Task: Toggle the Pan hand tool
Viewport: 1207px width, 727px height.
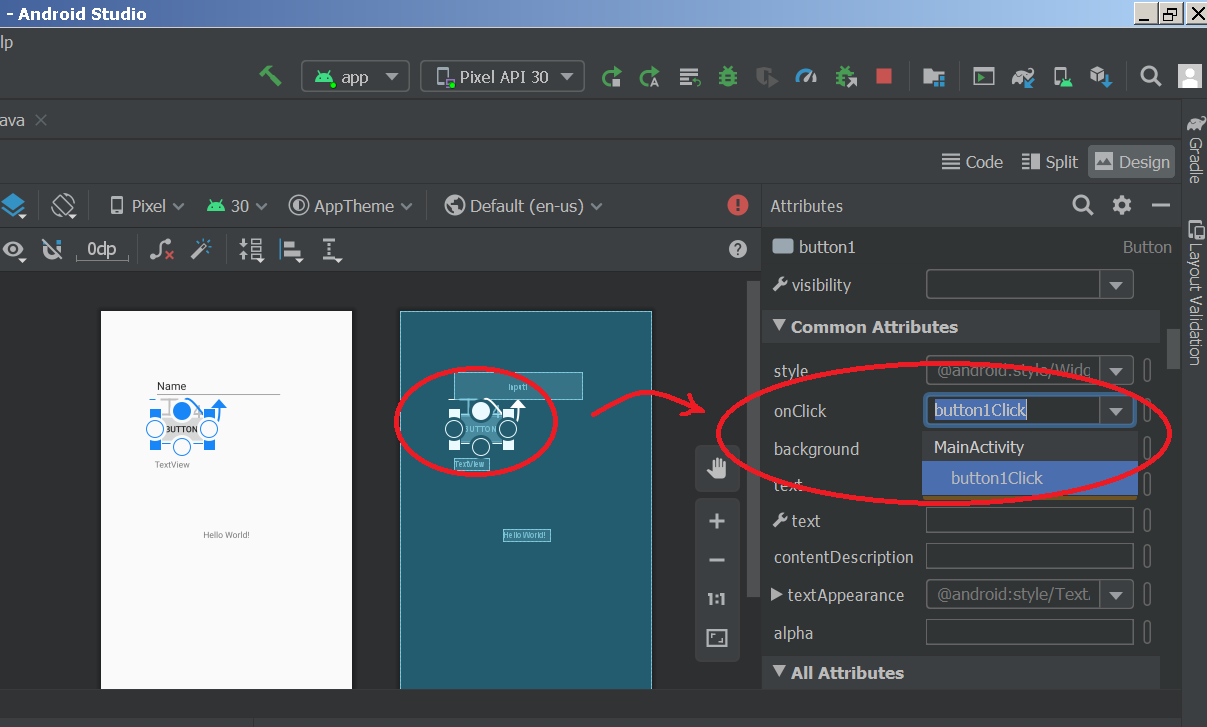Action: click(717, 469)
